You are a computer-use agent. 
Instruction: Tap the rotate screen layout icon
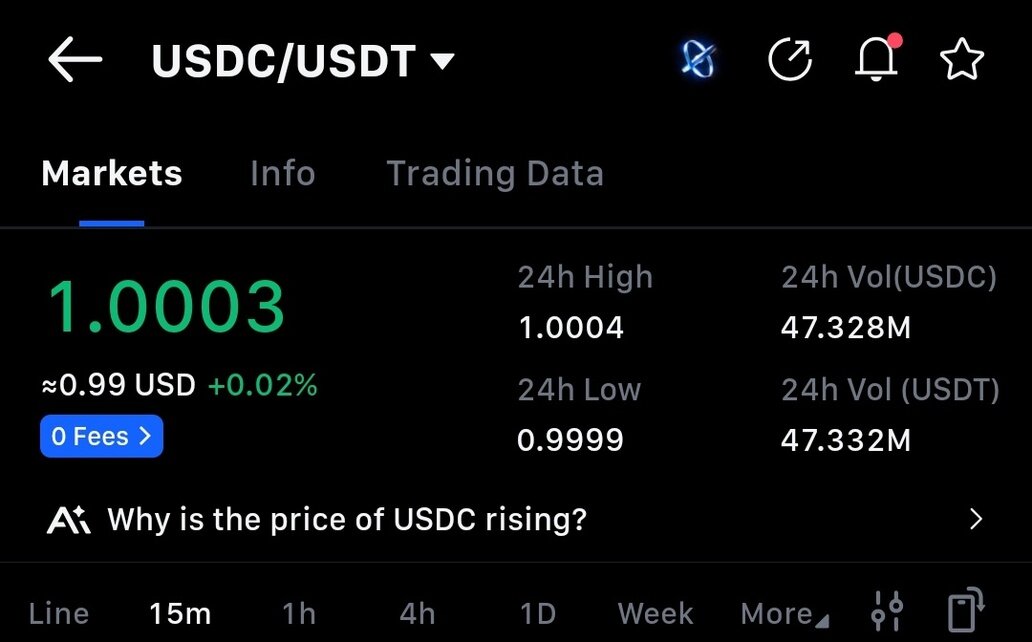click(965, 609)
